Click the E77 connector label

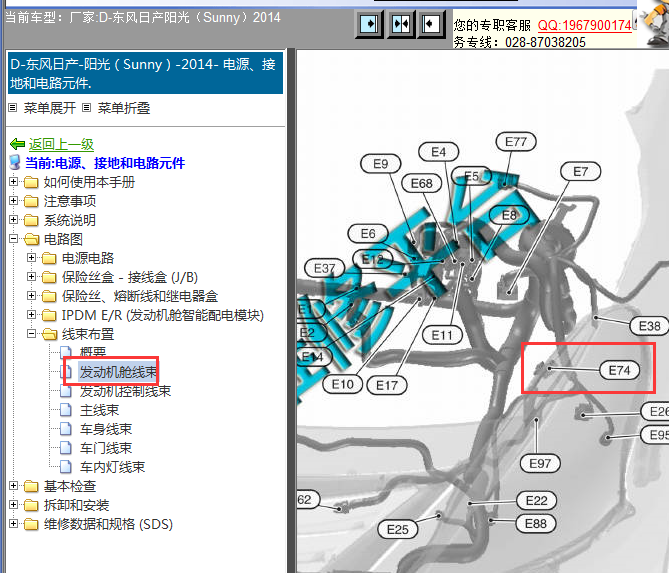[516, 141]
